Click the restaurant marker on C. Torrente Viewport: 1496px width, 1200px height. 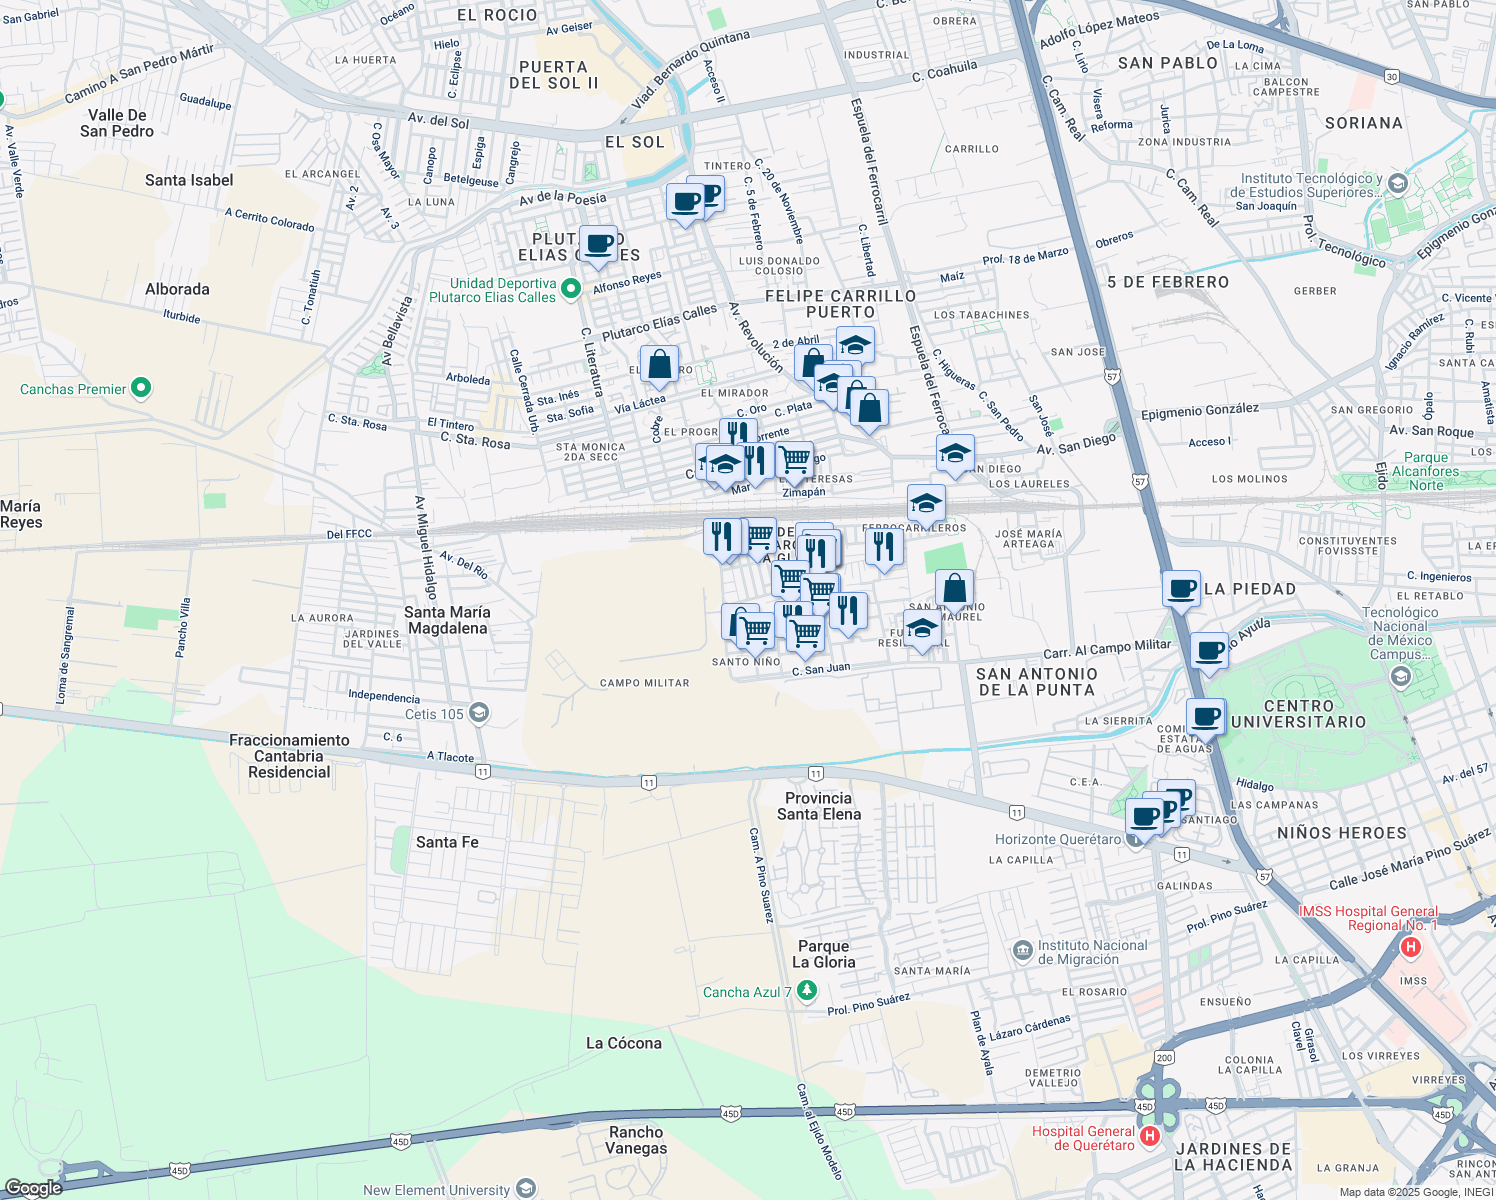(738, 430)
